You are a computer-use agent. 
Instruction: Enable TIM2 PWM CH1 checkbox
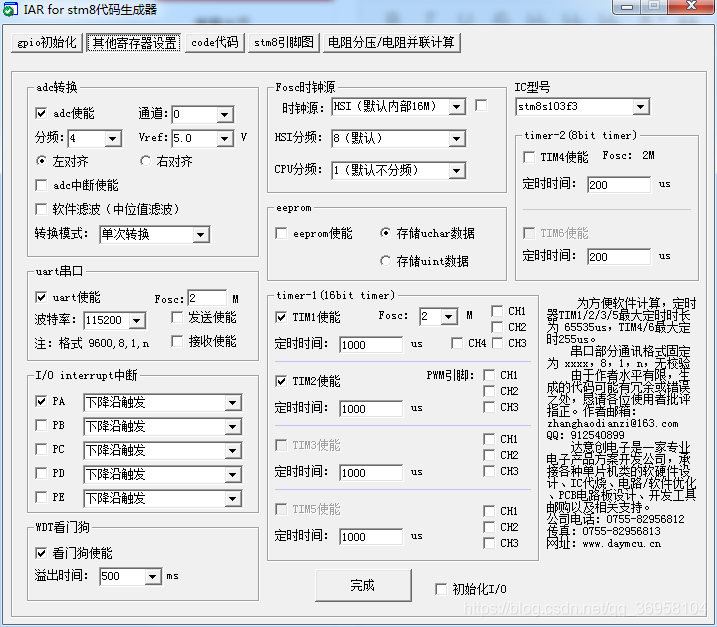[489, 375]
